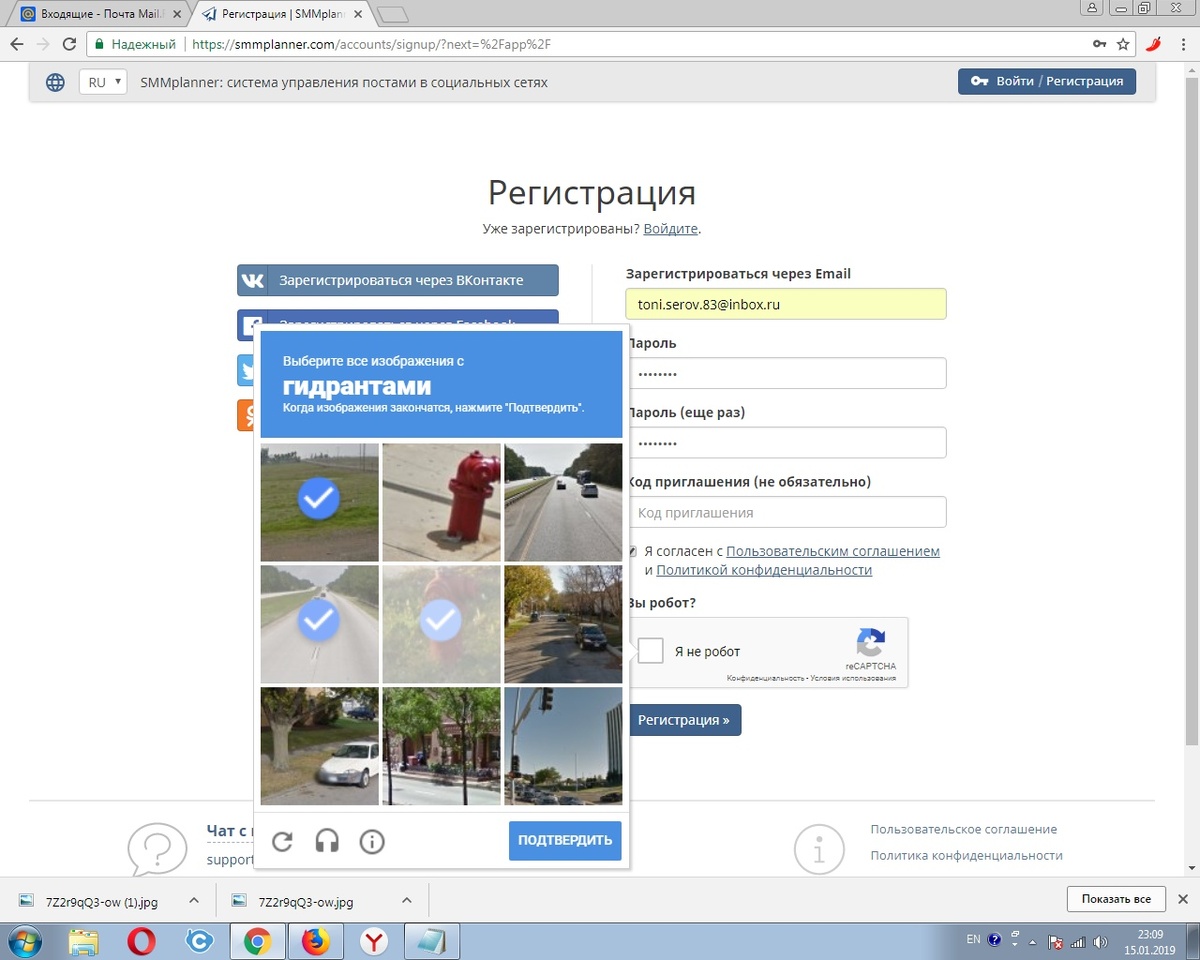This screenshot has width=1200, height=960.
Task: Click the Регистрация submit button
Action: [x=684, y=720]
